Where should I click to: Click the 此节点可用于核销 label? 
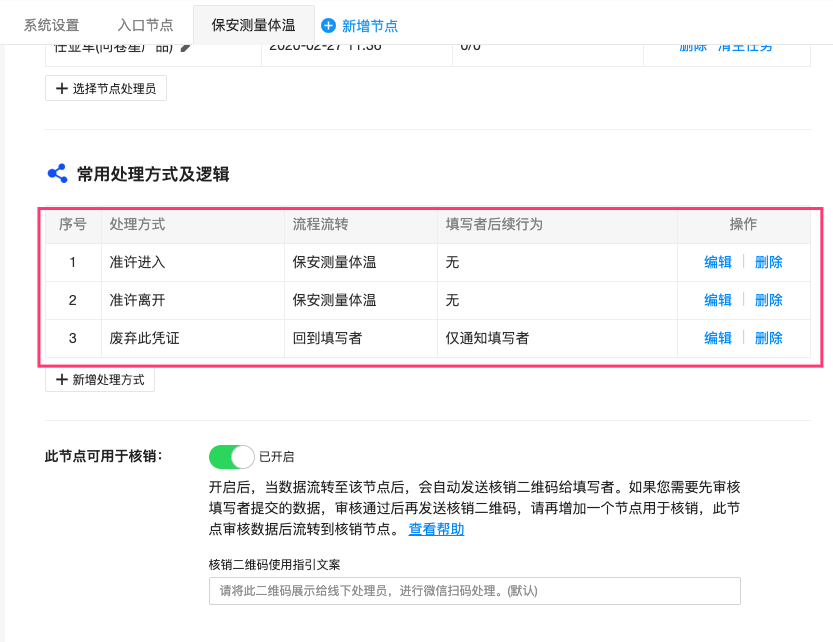(x=104, y=456)
